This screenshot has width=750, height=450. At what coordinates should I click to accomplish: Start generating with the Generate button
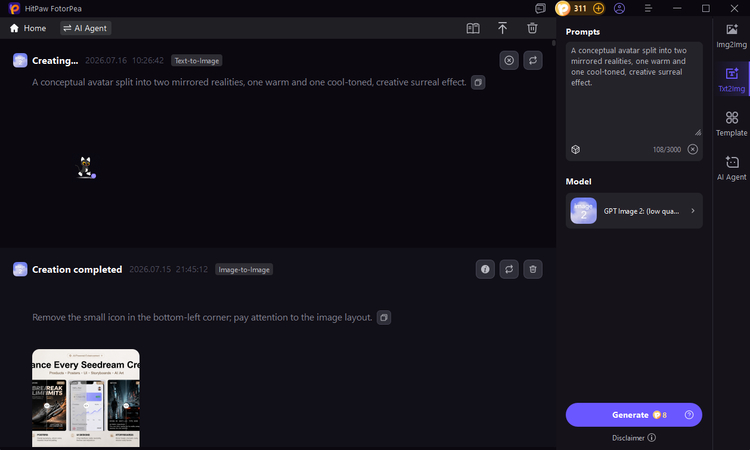634,415
